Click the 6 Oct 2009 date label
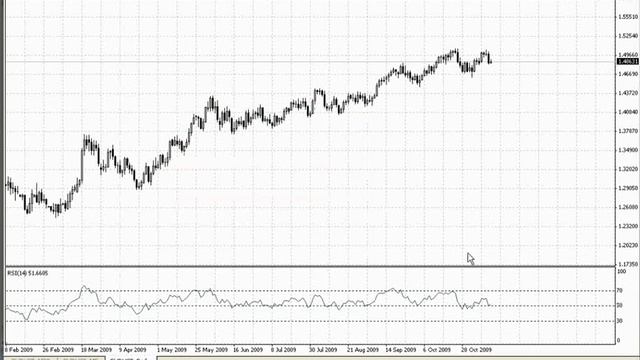Screen dimensions: 640x360 coord(437,350)
